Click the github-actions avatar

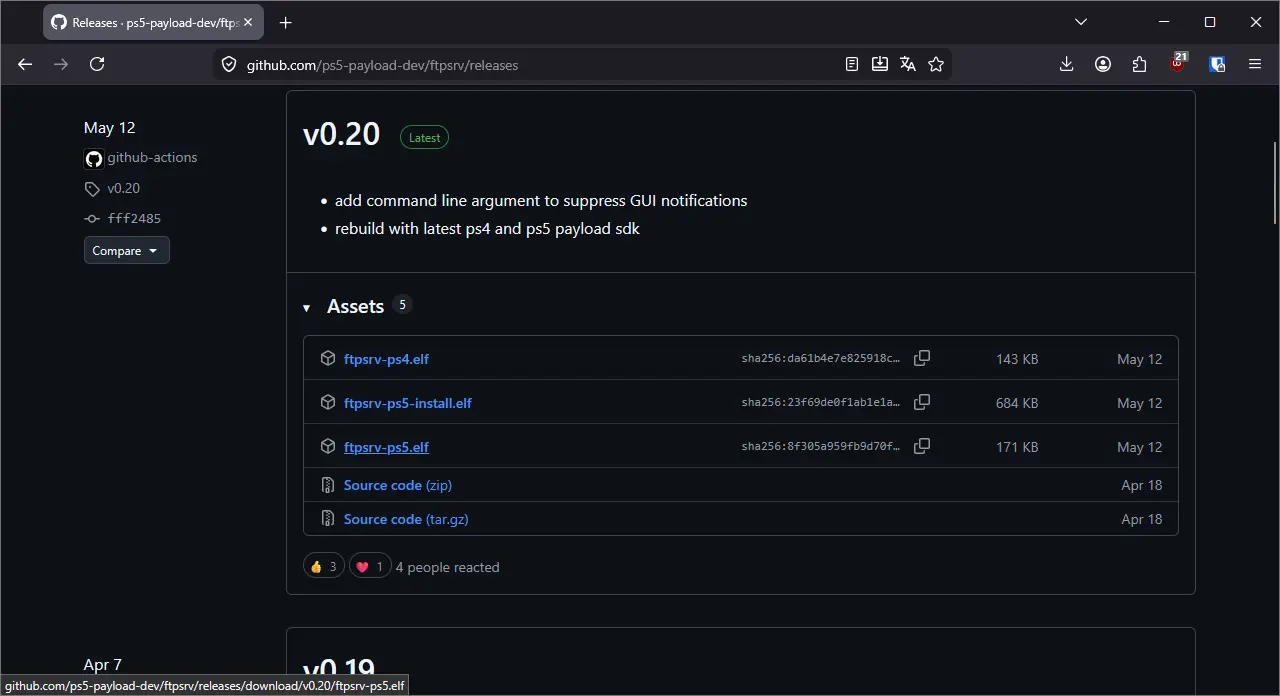(x=94, y=158)
